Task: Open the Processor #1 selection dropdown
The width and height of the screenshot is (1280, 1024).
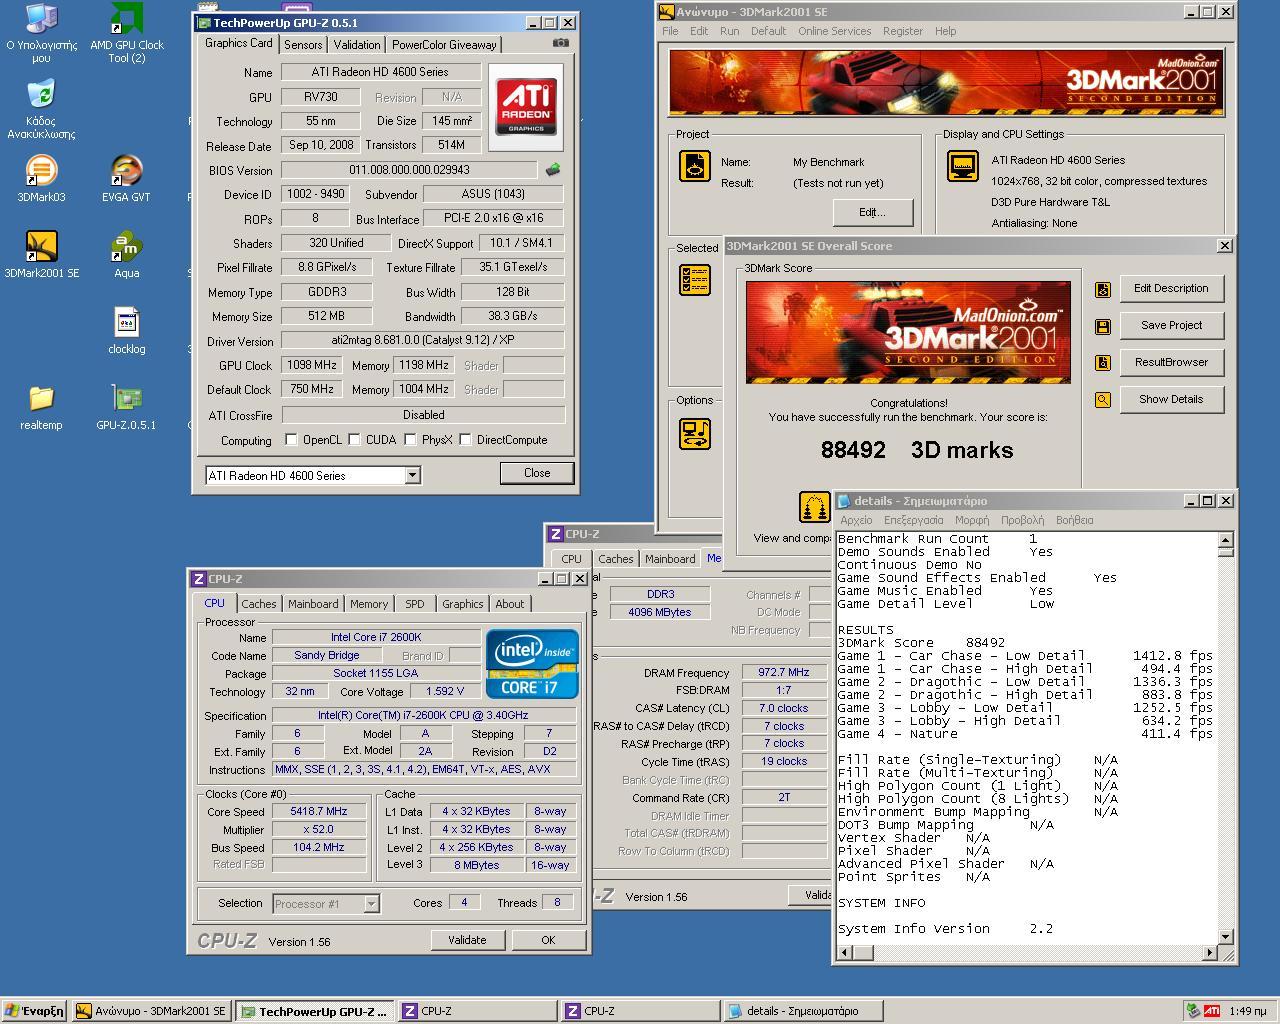Action: pos(371,904)
